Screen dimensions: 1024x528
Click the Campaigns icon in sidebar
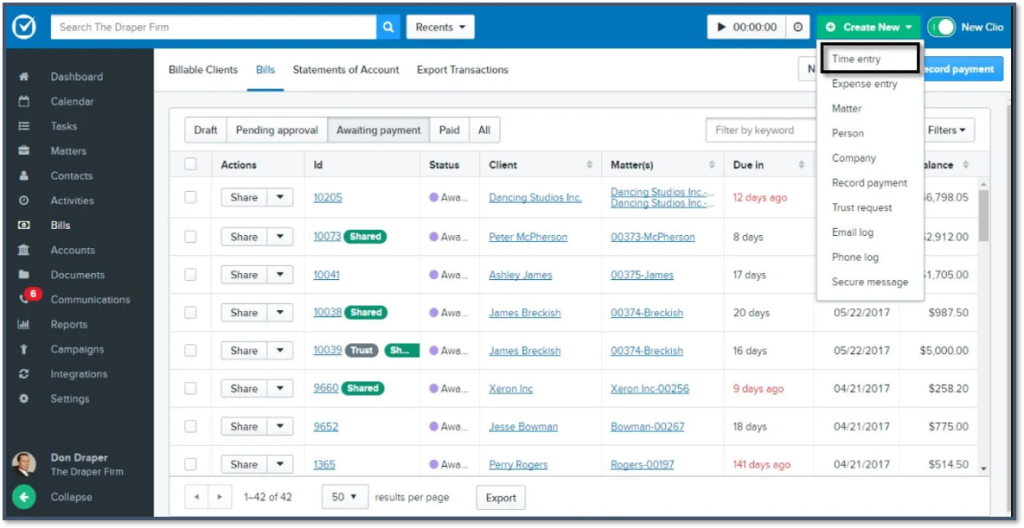click(24, 350)
